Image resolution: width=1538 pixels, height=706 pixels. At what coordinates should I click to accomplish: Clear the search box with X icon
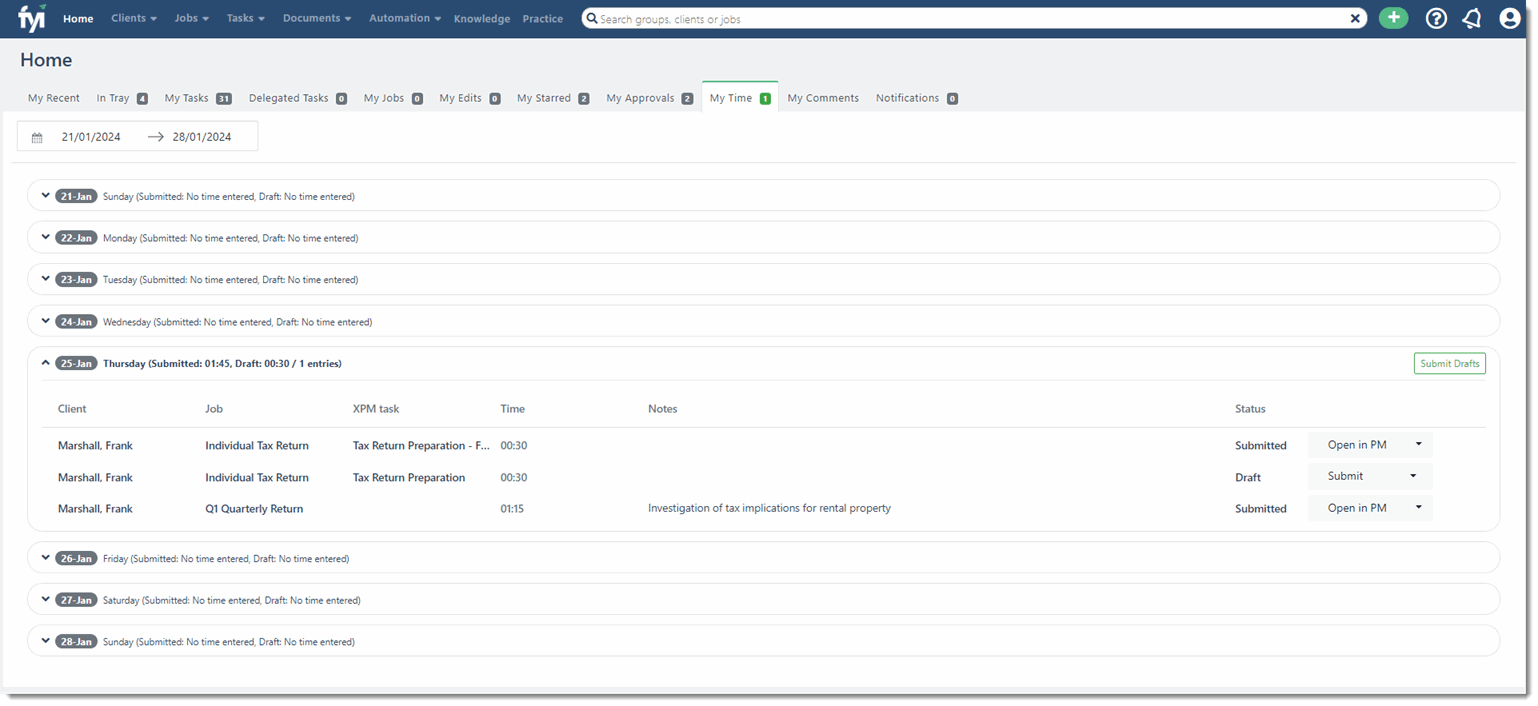coord(1355,18)
